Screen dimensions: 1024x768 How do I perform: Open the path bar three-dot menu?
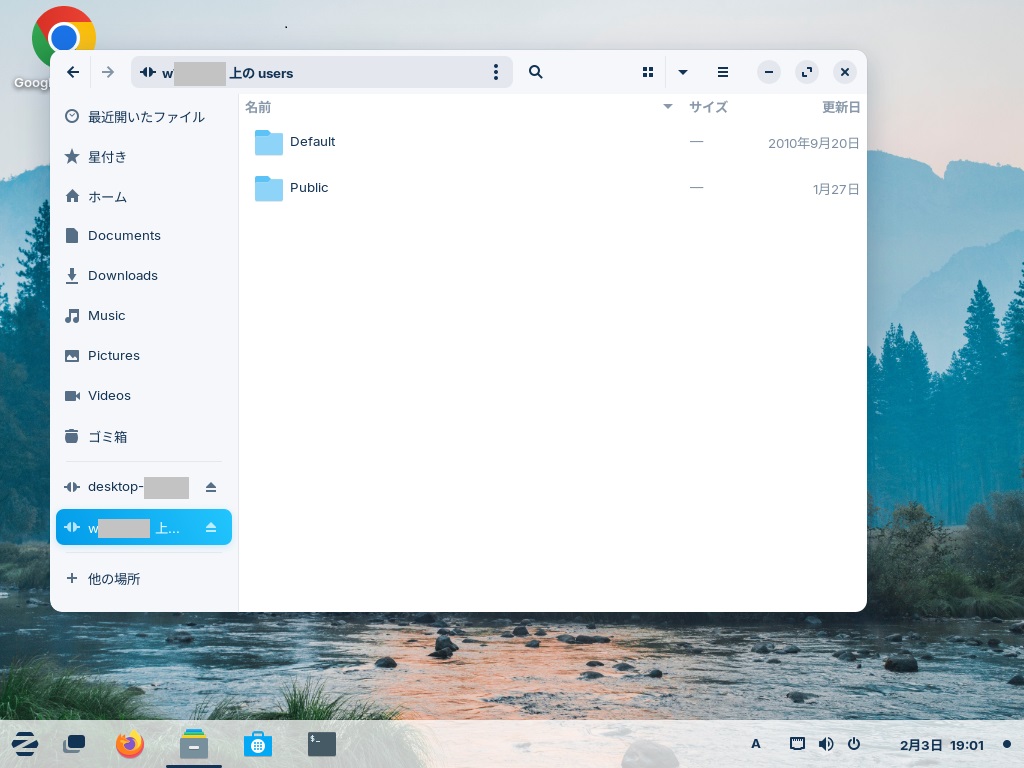pyautogui.click(x=496, y=72)
